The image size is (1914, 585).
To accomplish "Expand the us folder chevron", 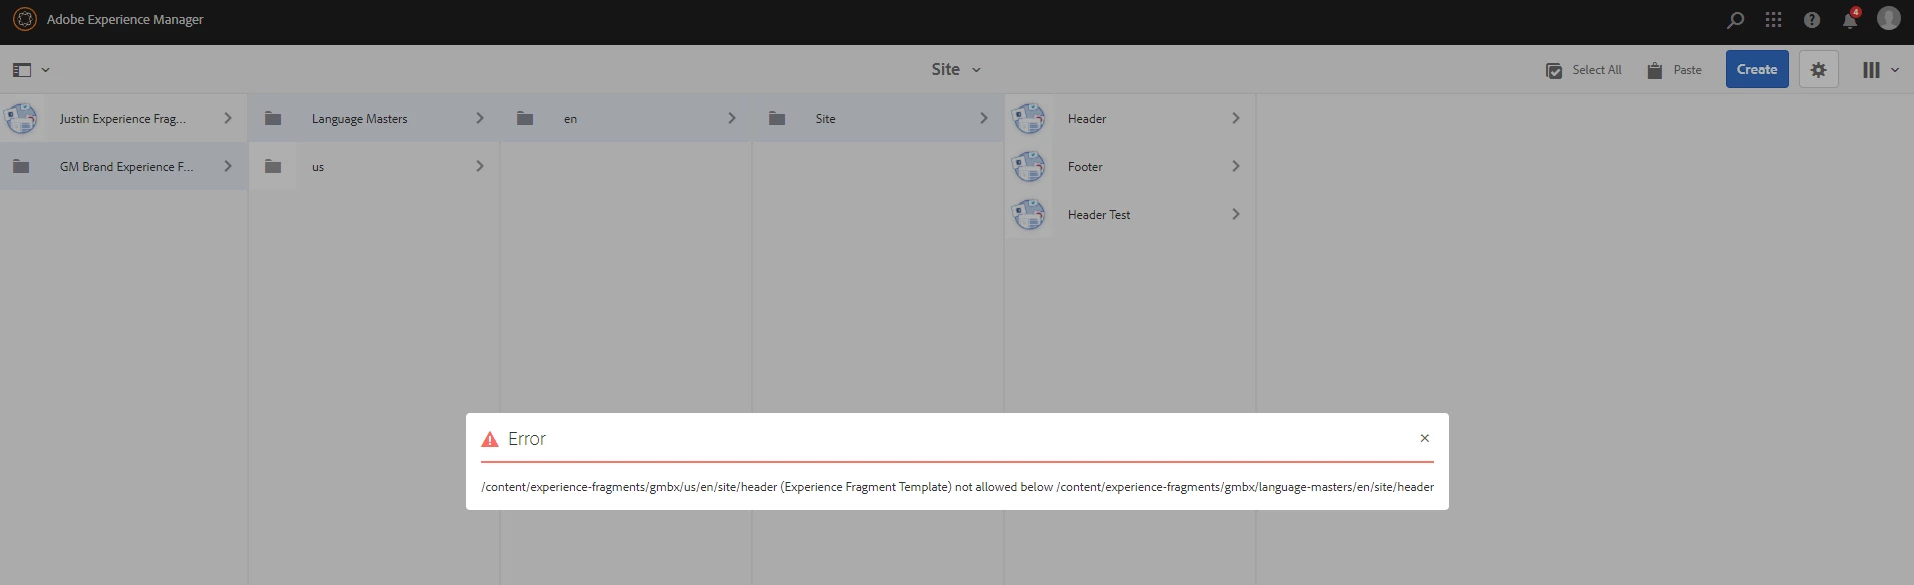I will 480,166.
